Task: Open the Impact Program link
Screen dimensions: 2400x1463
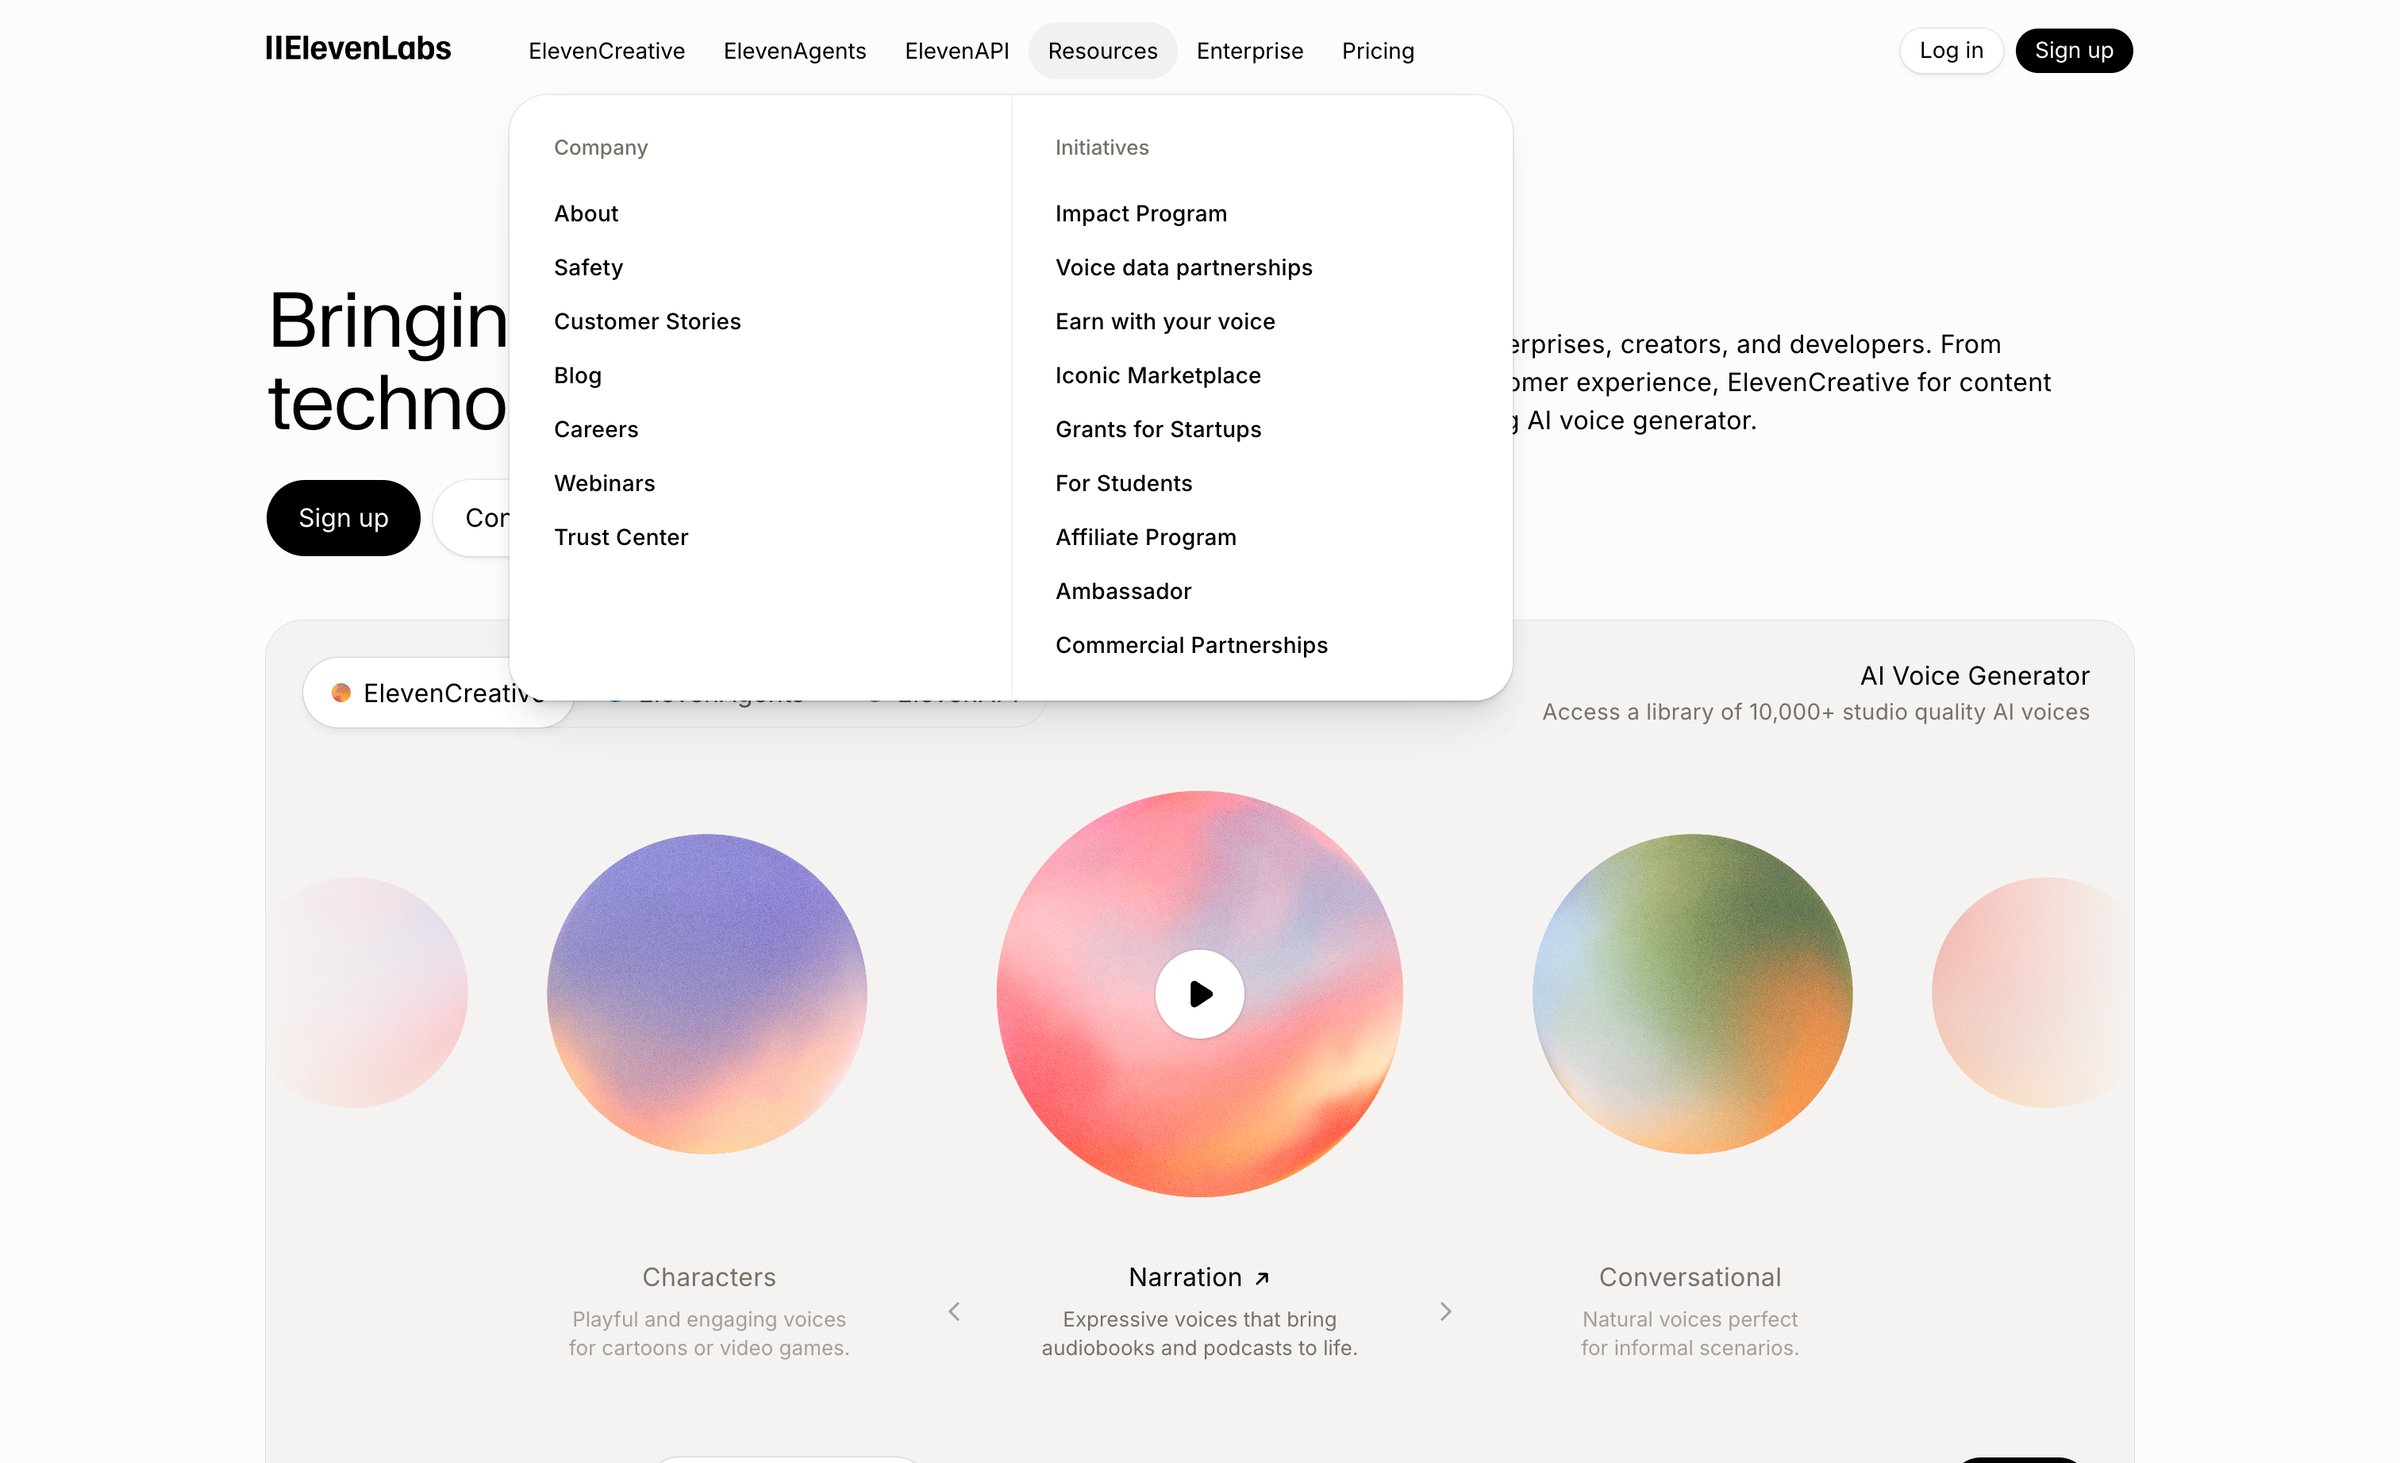Action: 1140,213
